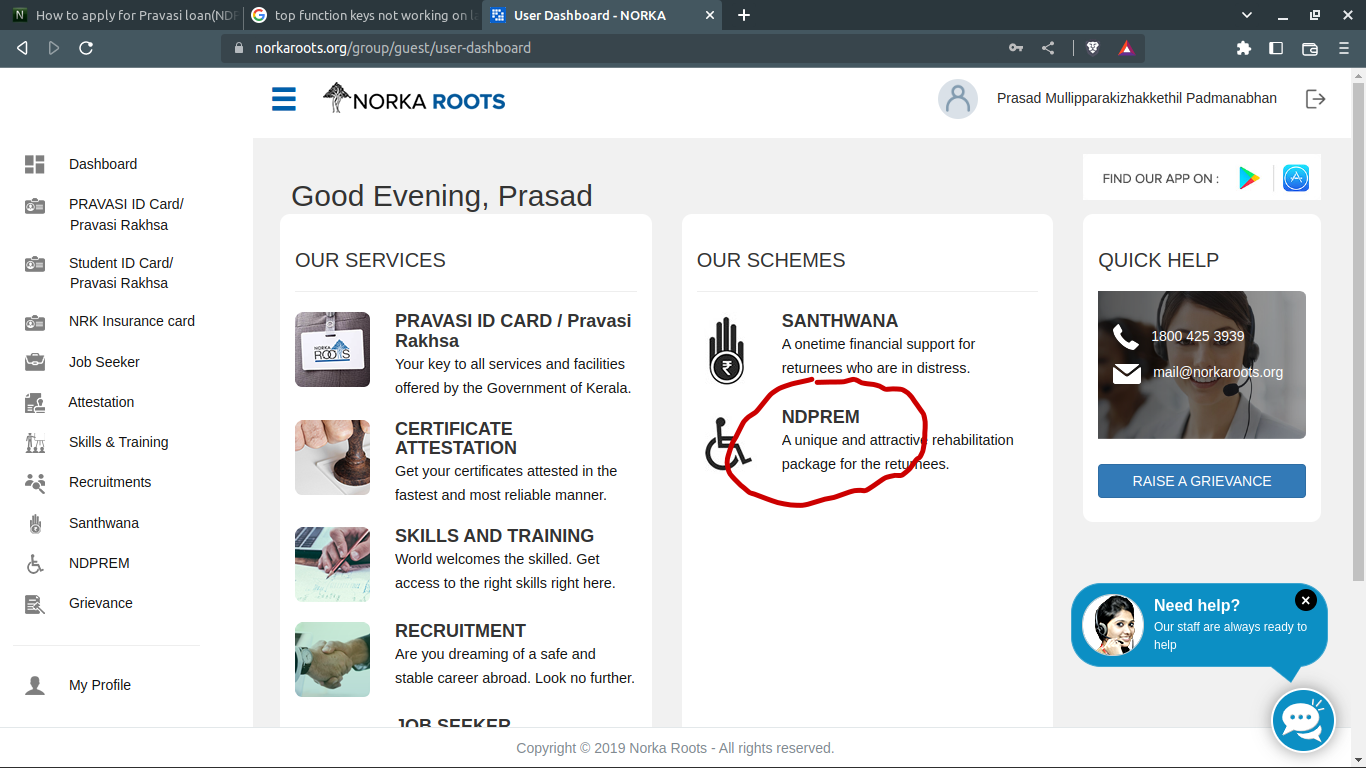Viewport: 1366px width, 768px height.
Task: Open the CERTIFICATE ATTESTATION service link
Action: tap(456, 438)
